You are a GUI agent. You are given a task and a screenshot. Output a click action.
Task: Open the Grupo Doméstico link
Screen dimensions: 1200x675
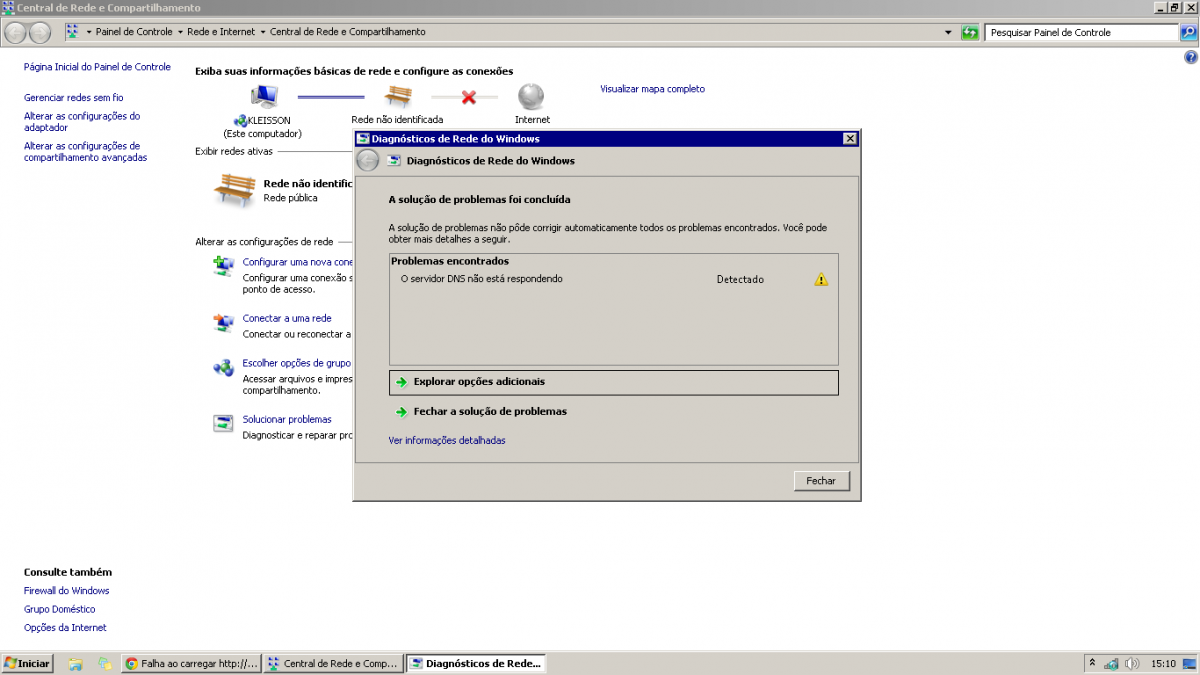pyautogui.click(x=60, y=609)
